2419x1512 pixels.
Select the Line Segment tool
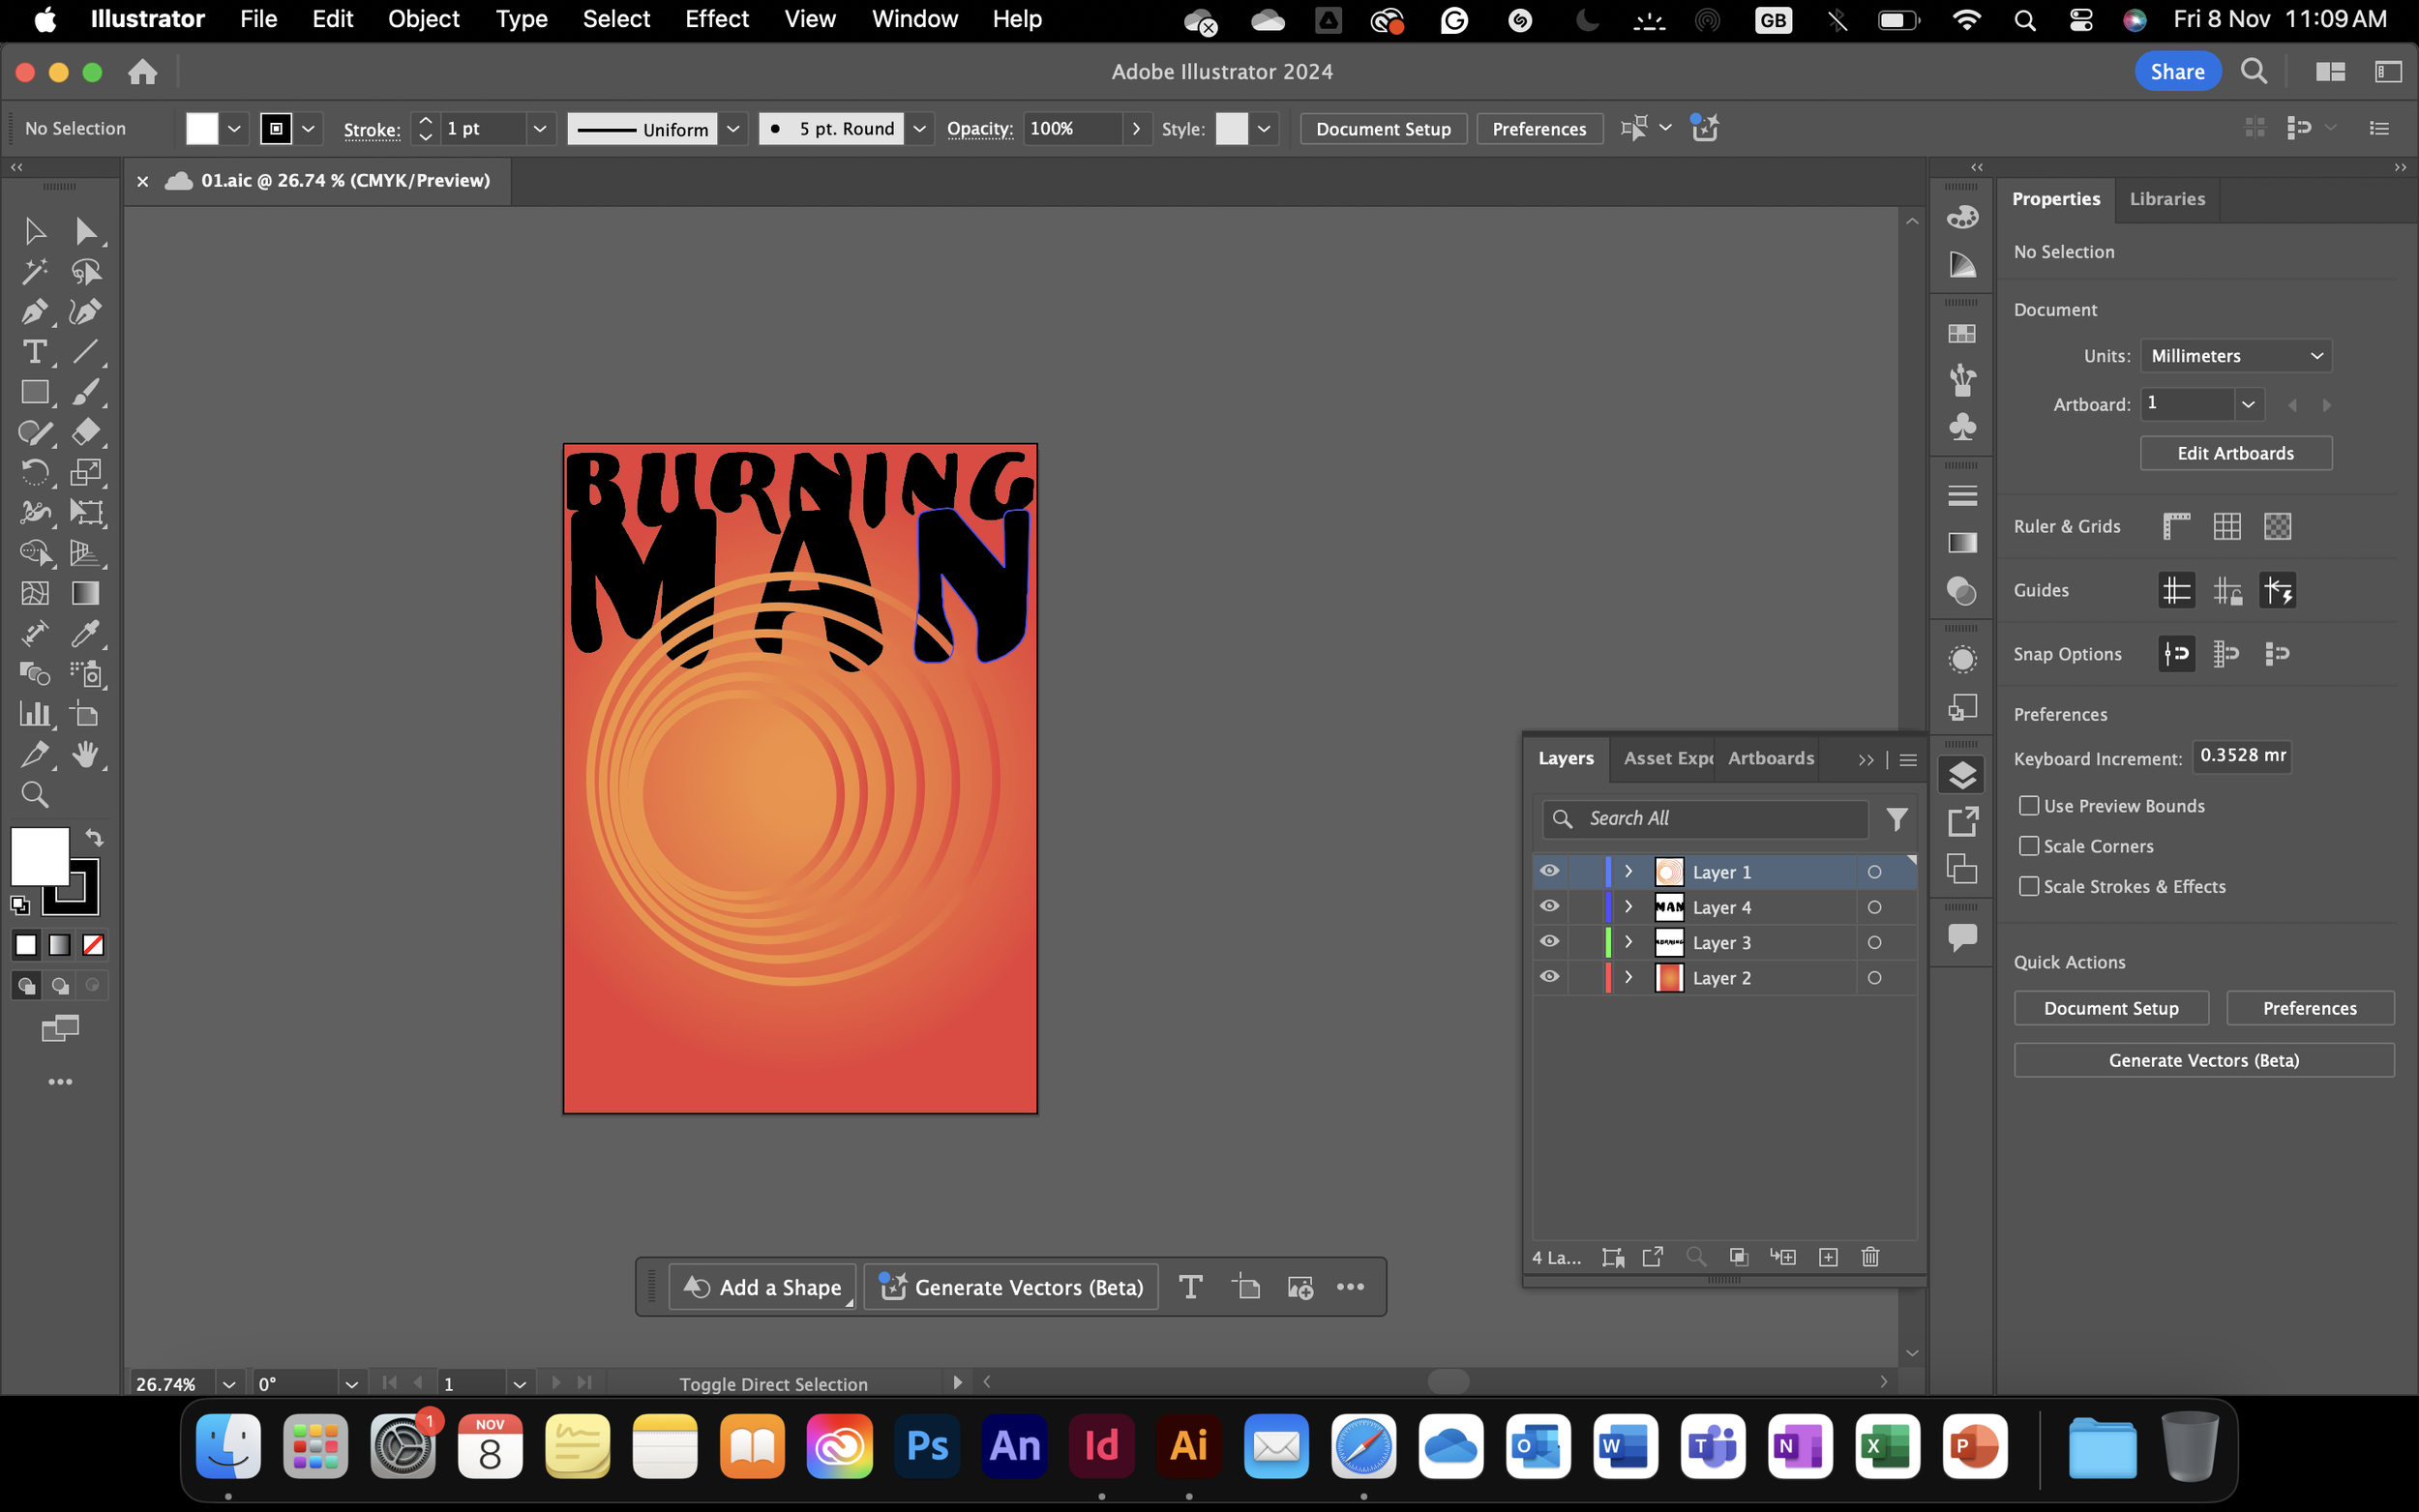[x=86, y=351]
